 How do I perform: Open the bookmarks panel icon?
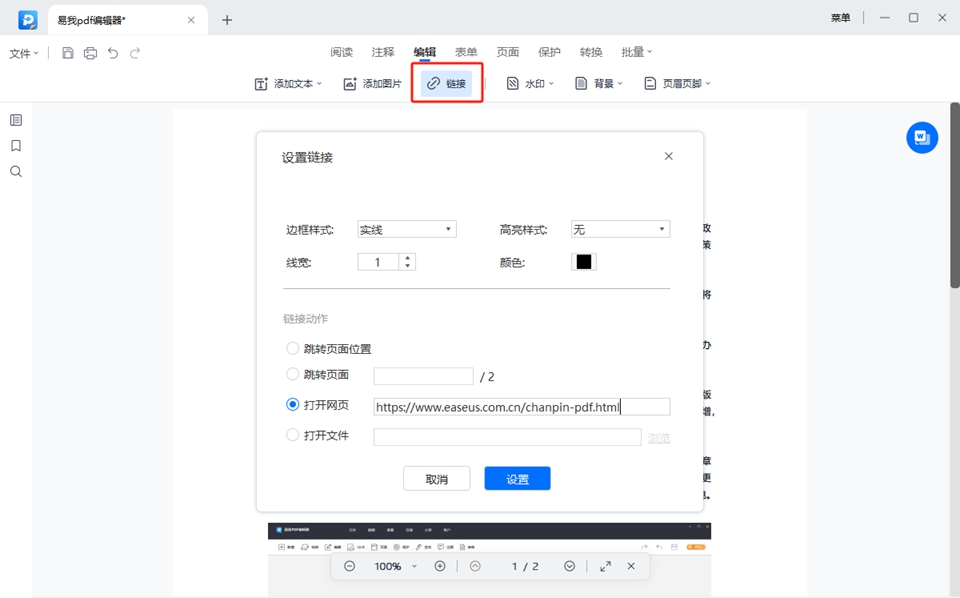(x=16, y=146)
